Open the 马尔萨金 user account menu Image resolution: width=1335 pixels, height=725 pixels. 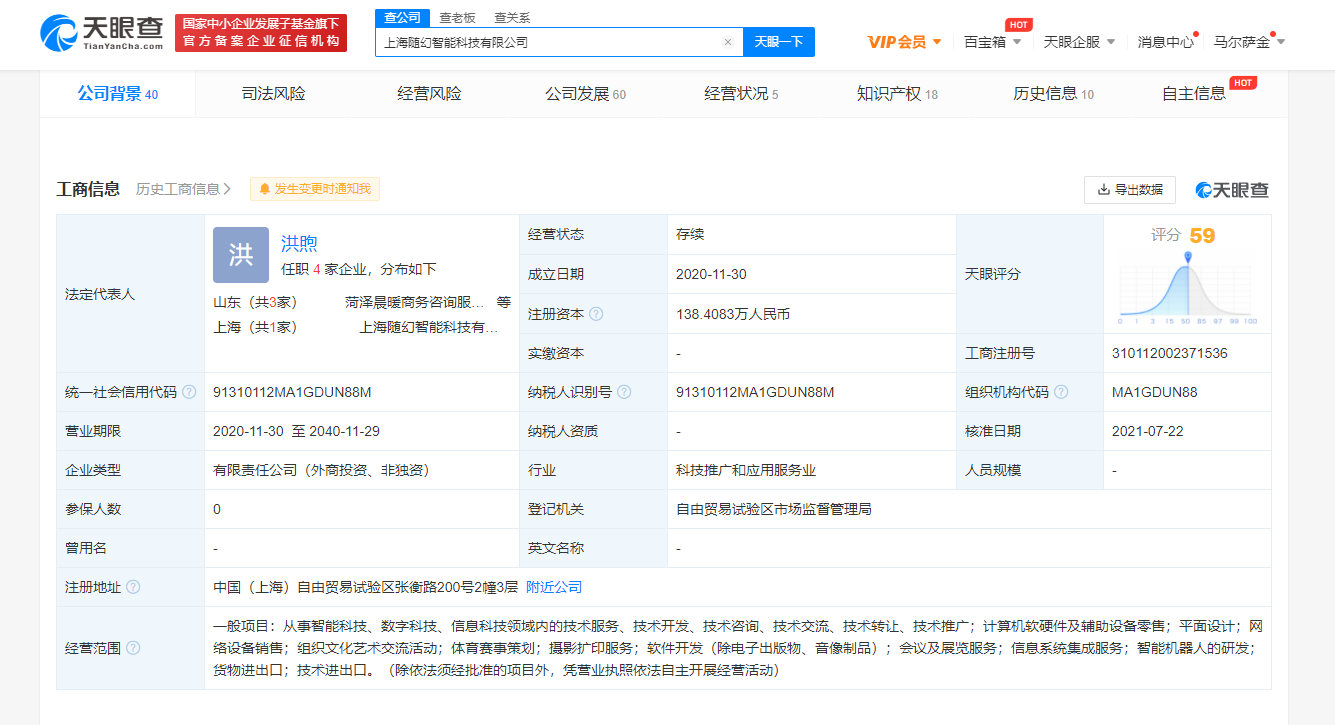(1248, 42)
